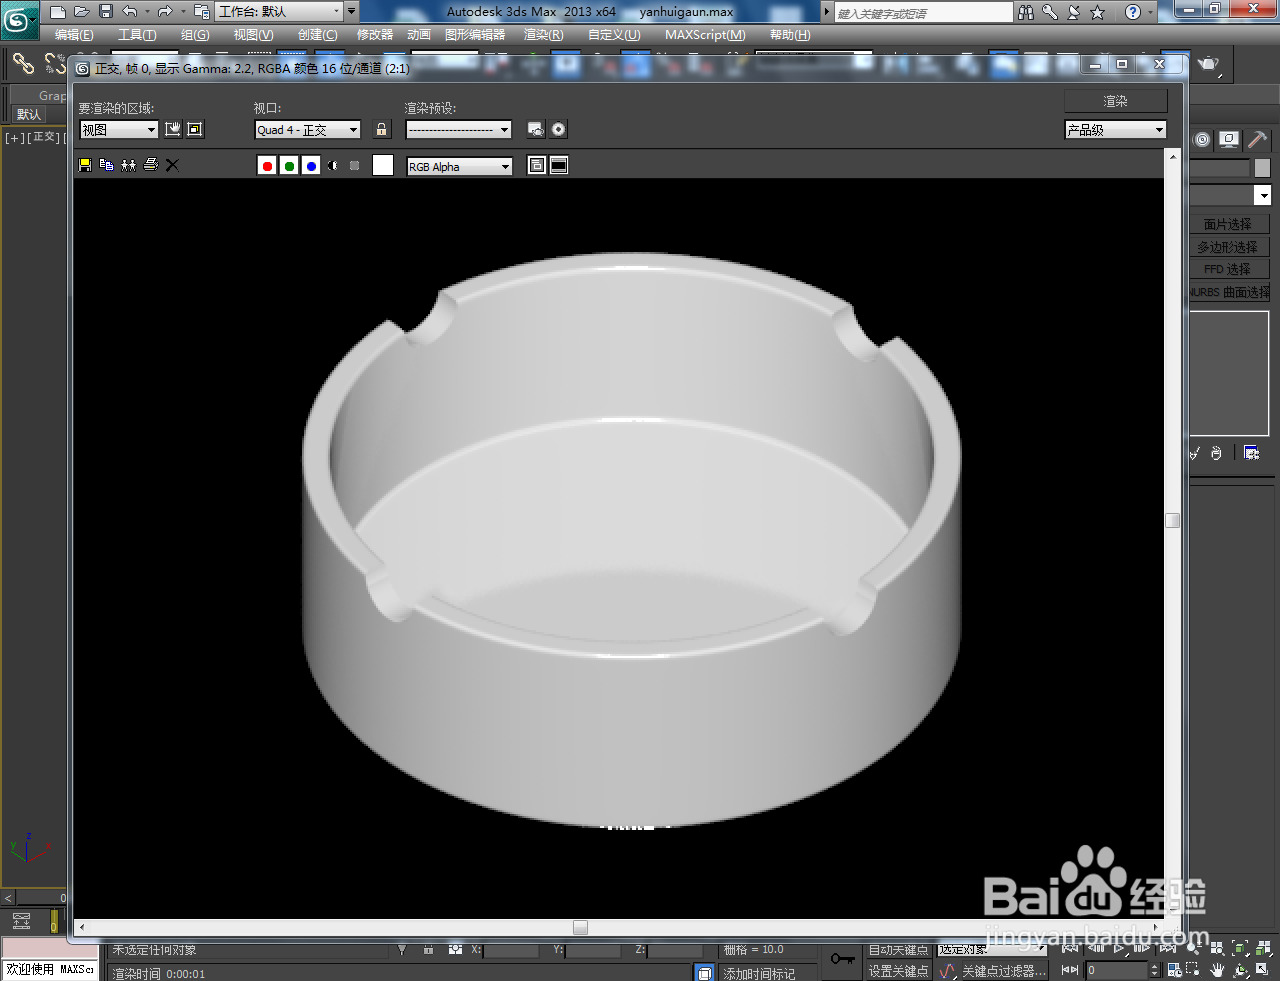Image resolution: width=1280 pixels, height=981 pixels.
Task: Click the Auto Region Selected icon
Action: tap(195, 129)
